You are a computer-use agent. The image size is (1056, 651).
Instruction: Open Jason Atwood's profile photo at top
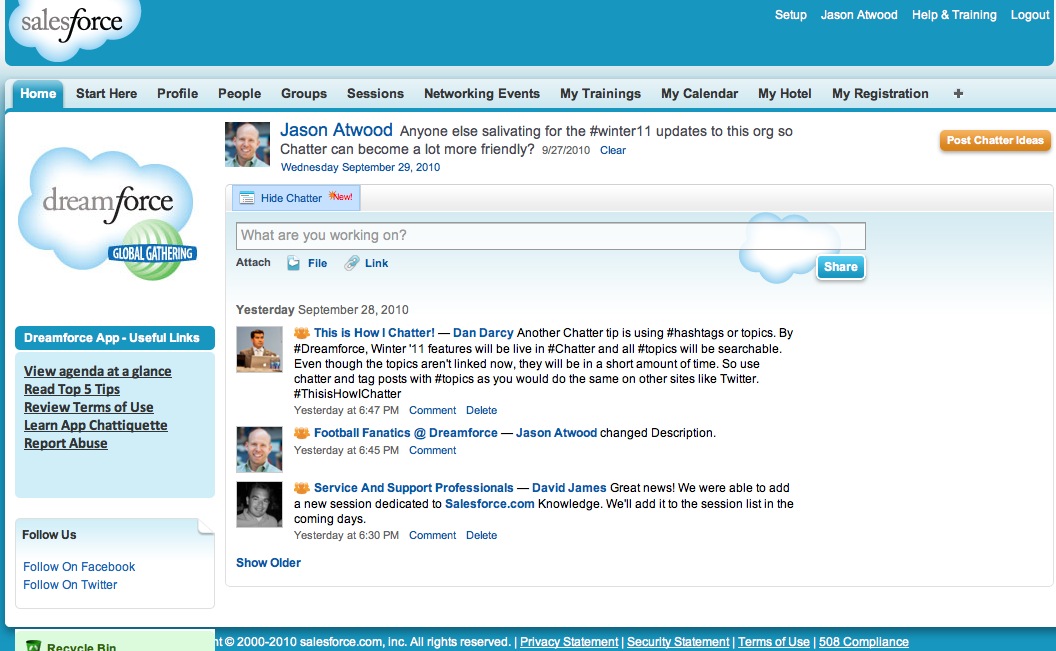[x=247, y=144]
